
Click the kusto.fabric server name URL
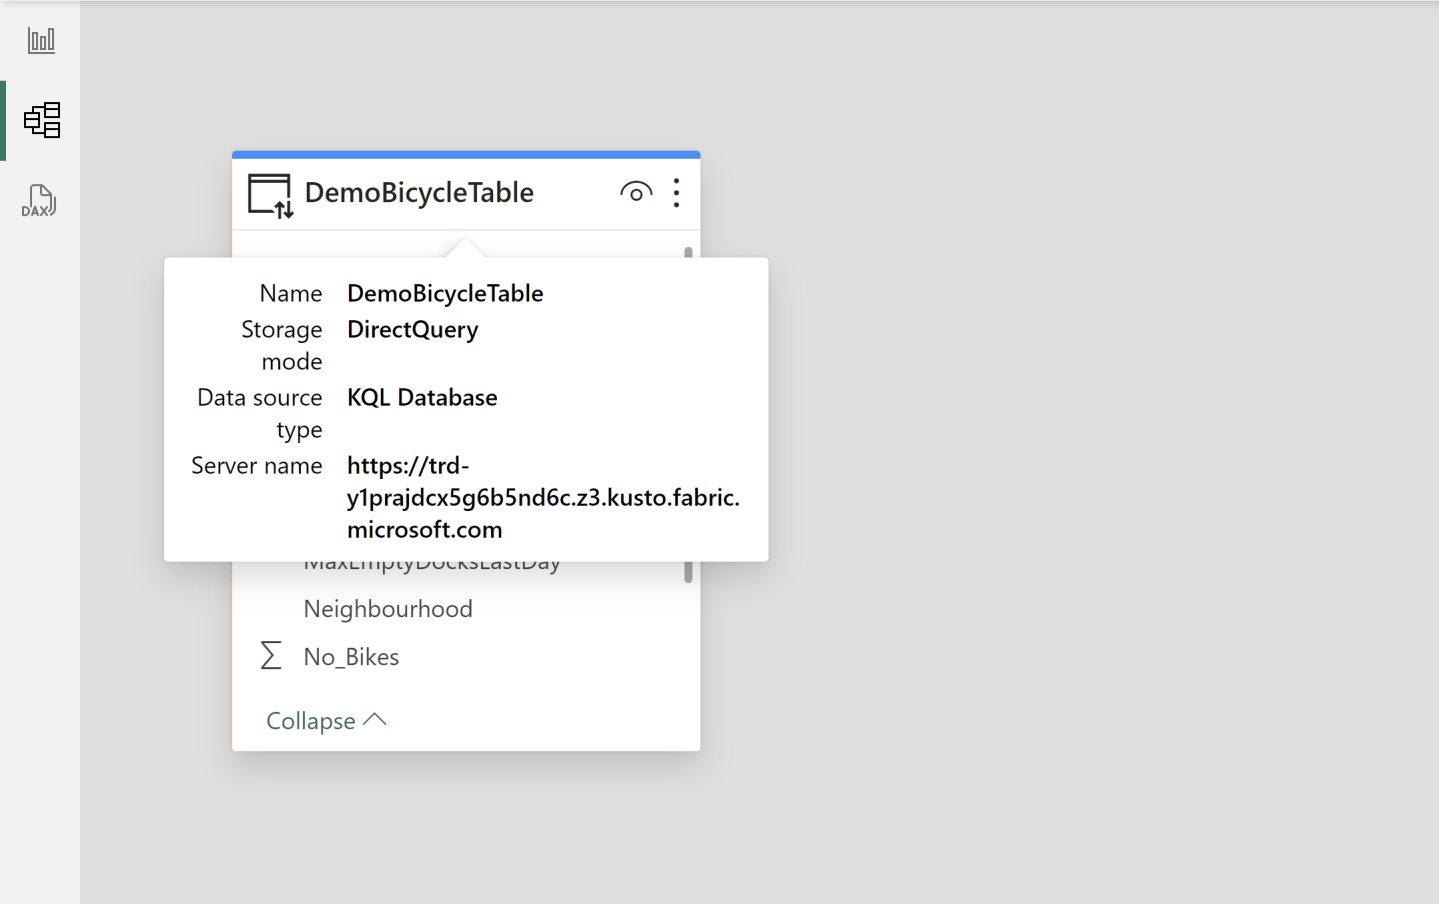(x=543, y=497)
